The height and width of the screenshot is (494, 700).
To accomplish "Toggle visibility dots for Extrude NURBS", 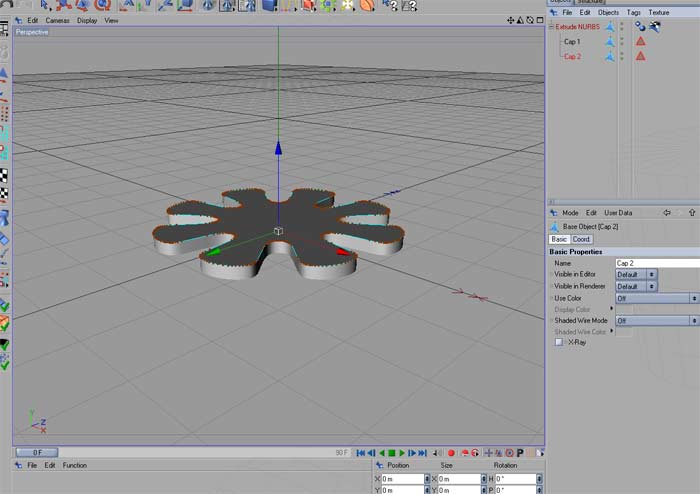I will tap(622, 26).
